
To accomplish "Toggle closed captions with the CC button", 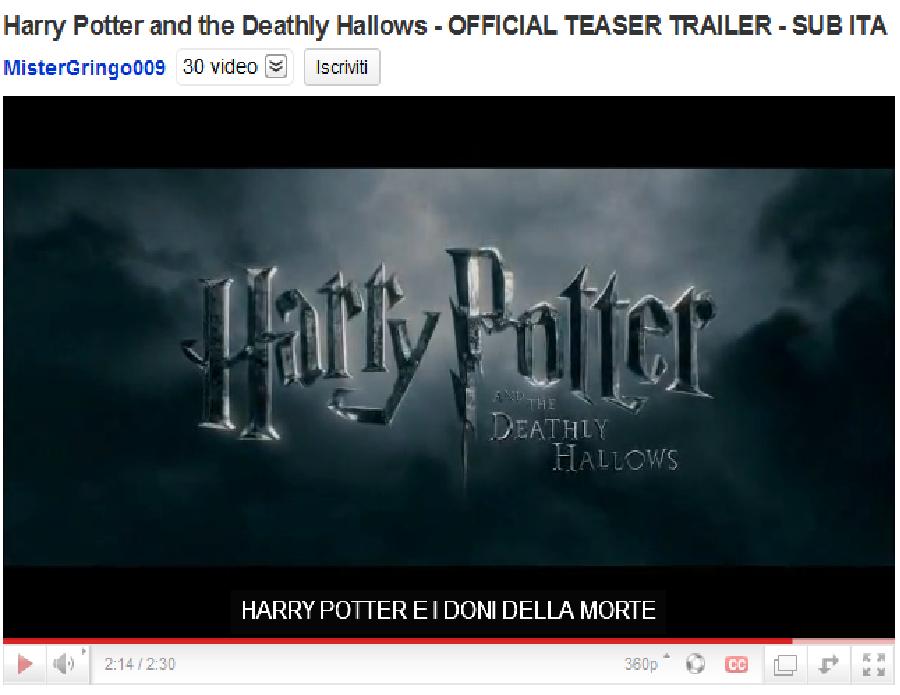I will coord(736,665).
